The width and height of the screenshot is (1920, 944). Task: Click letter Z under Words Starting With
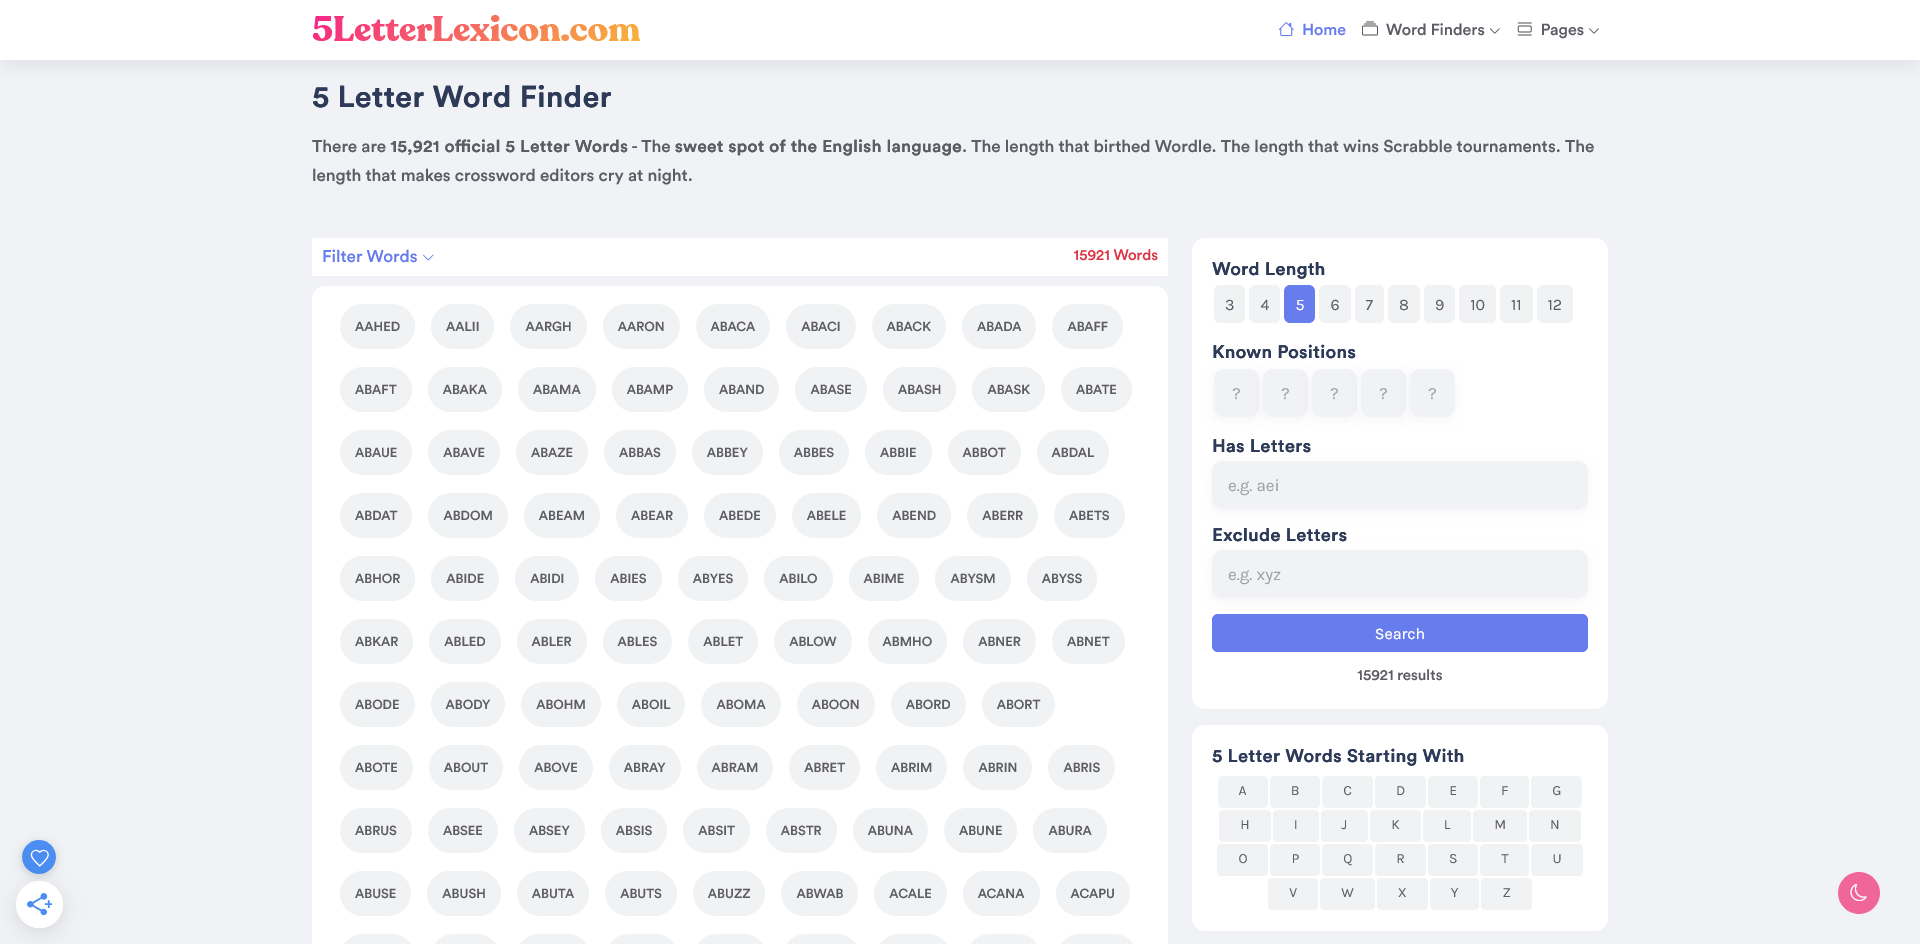pos(1505,893)
